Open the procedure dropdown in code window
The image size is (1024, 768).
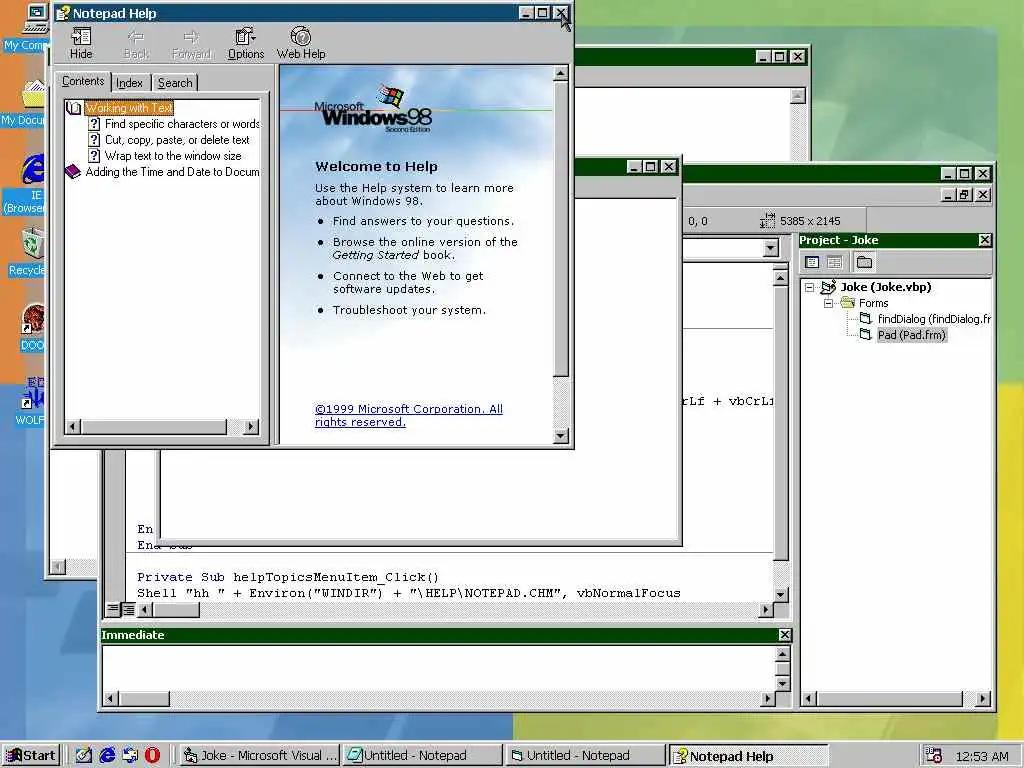(x=771, y=248)
